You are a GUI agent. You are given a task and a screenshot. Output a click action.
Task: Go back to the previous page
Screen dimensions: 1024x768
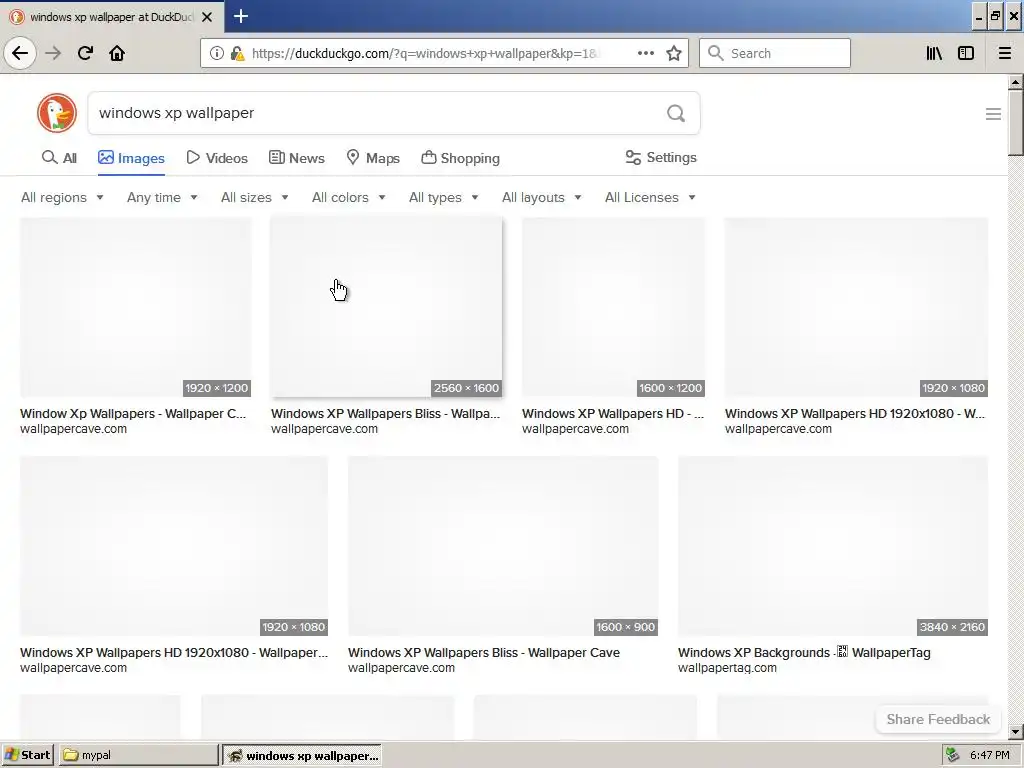20,53
